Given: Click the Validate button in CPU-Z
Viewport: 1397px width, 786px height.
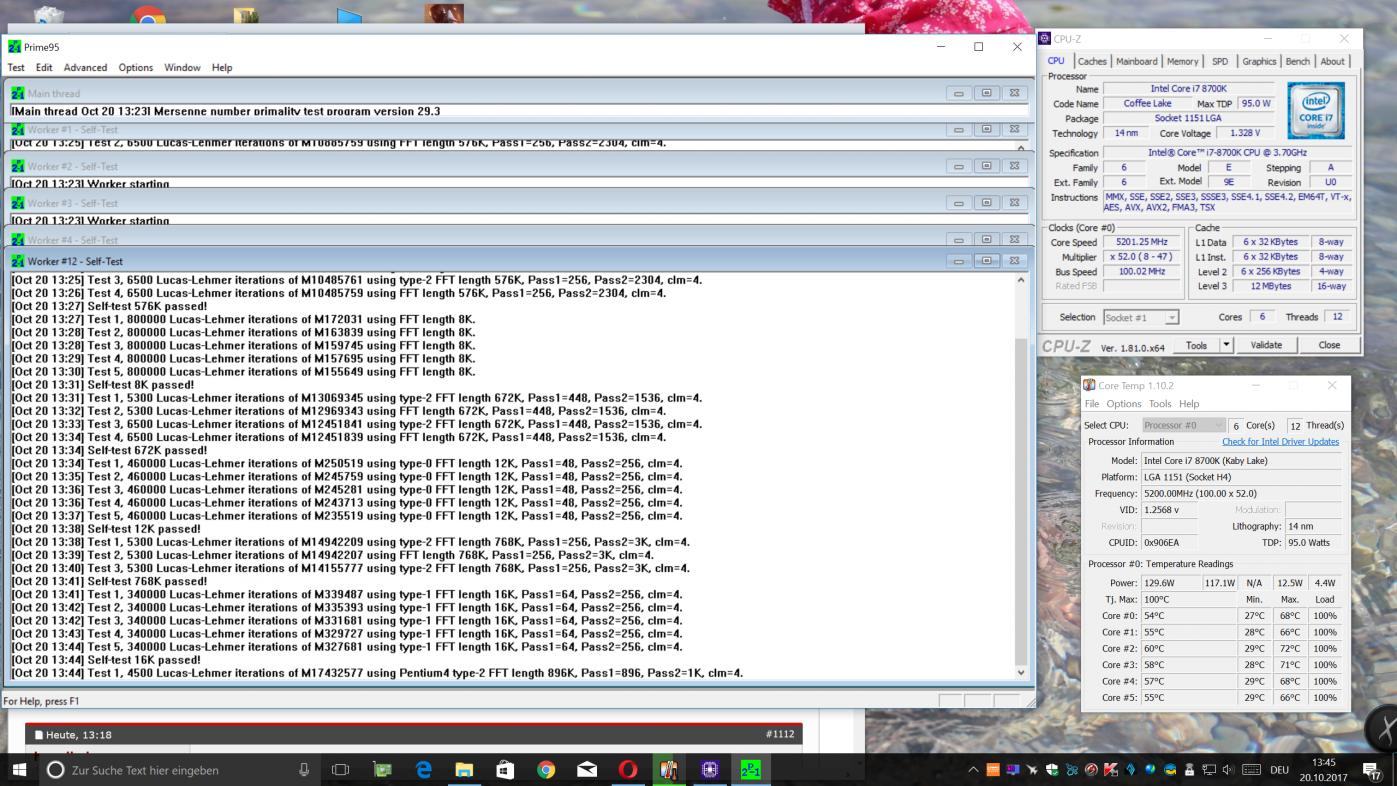Looking at the screenshot, I should coord(1266,345).
